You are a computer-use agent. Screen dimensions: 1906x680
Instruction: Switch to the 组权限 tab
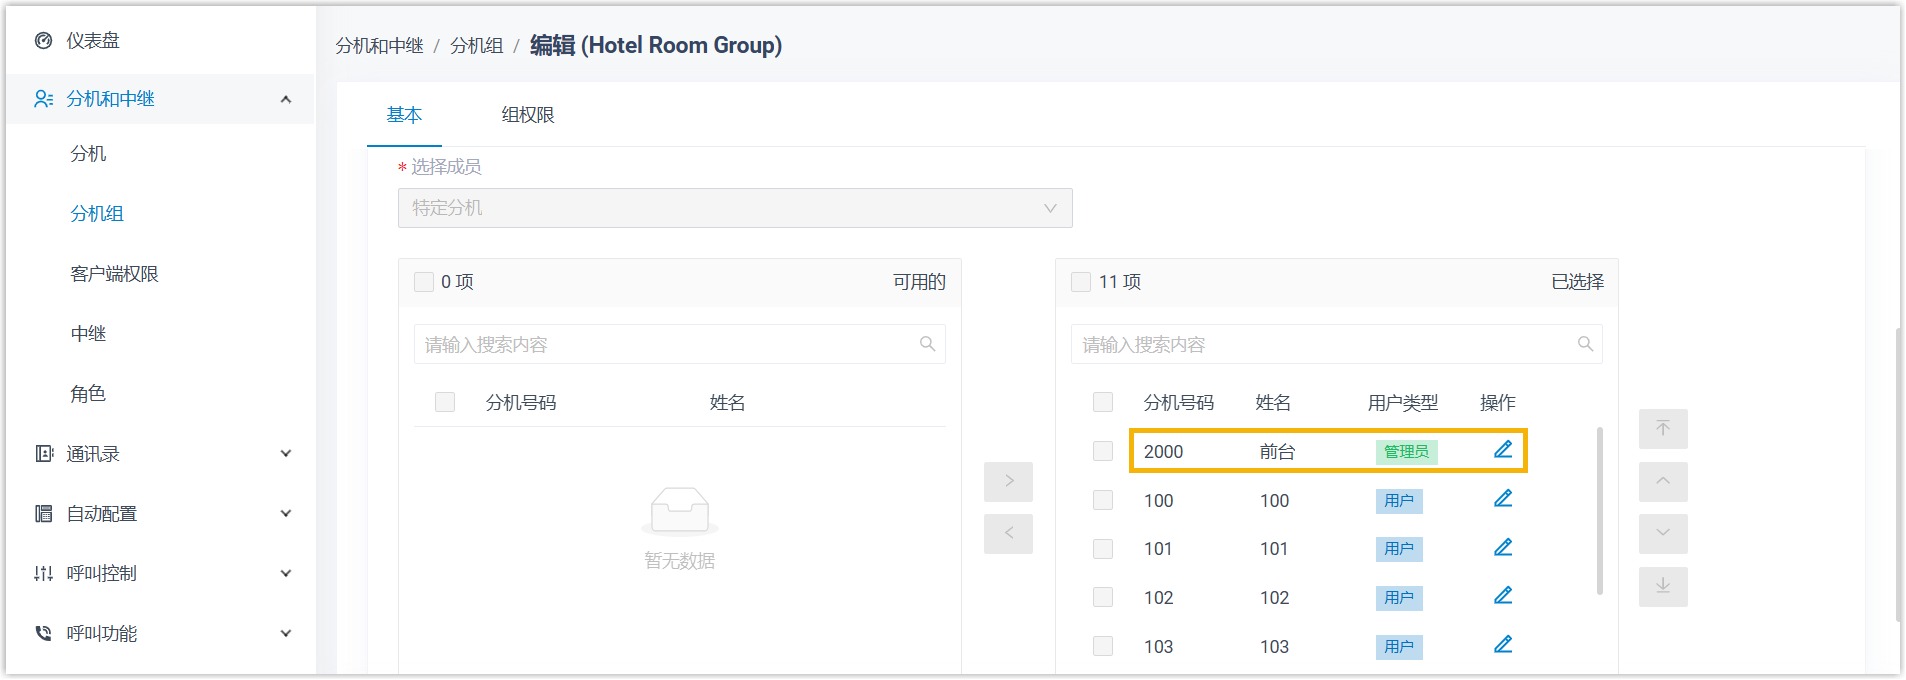point(528,115)
